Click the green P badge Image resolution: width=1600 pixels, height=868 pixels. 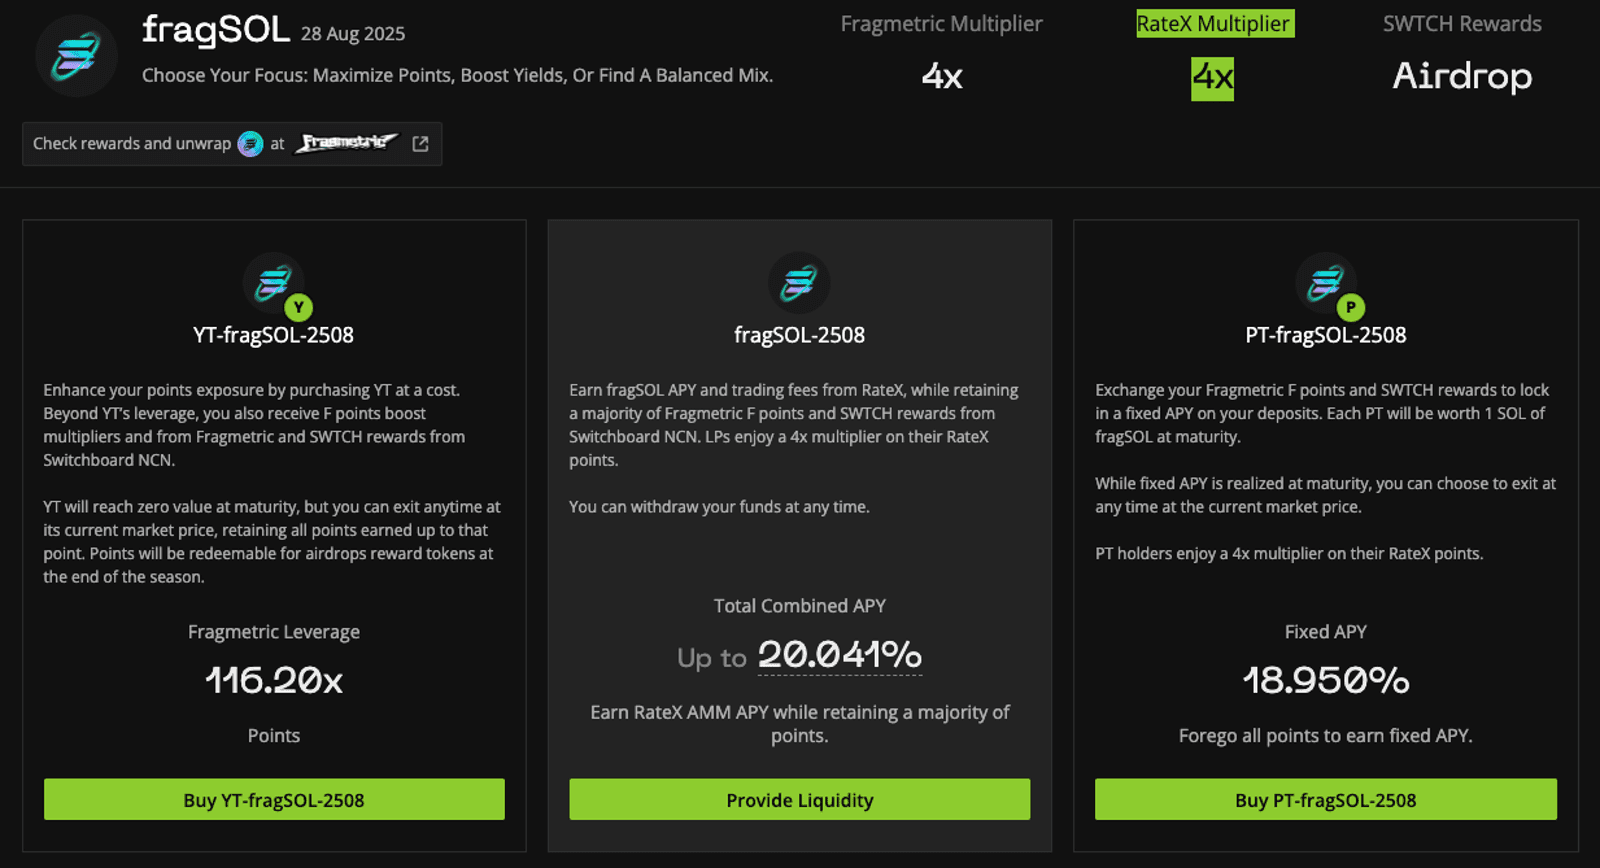1351,308
